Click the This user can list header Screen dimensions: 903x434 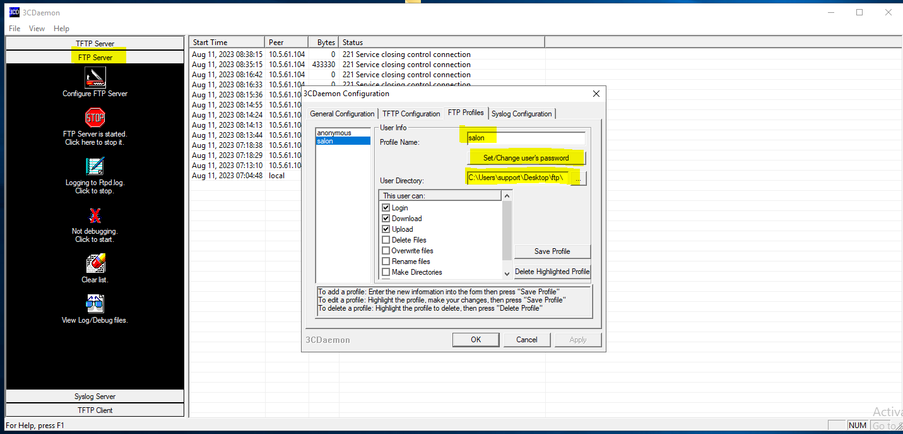440,196
